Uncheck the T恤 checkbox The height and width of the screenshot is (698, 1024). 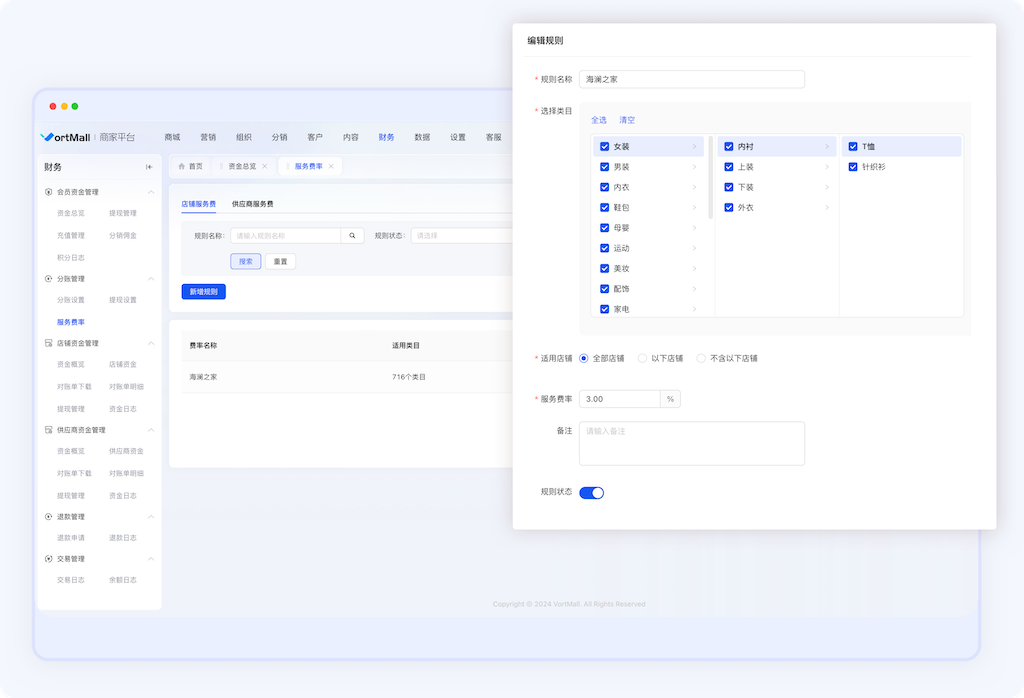click(853, 147)
